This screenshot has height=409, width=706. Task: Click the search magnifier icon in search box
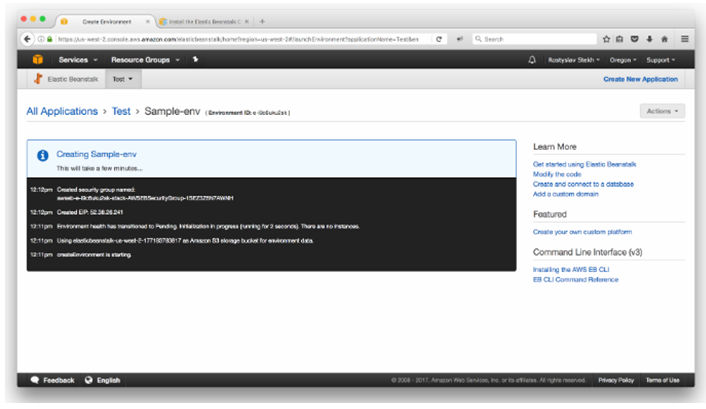click(478, 39)
